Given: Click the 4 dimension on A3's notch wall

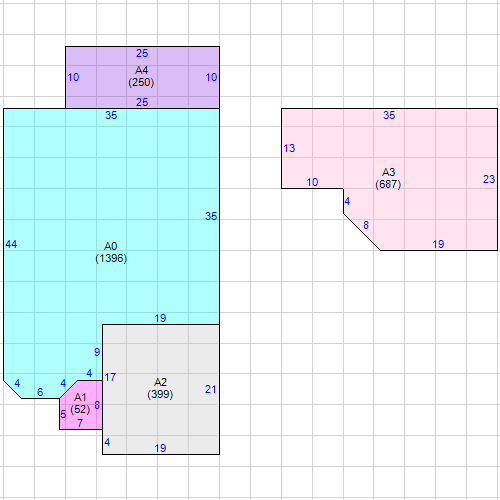Looking at the screenshot, I should click(x=347, y=201).
